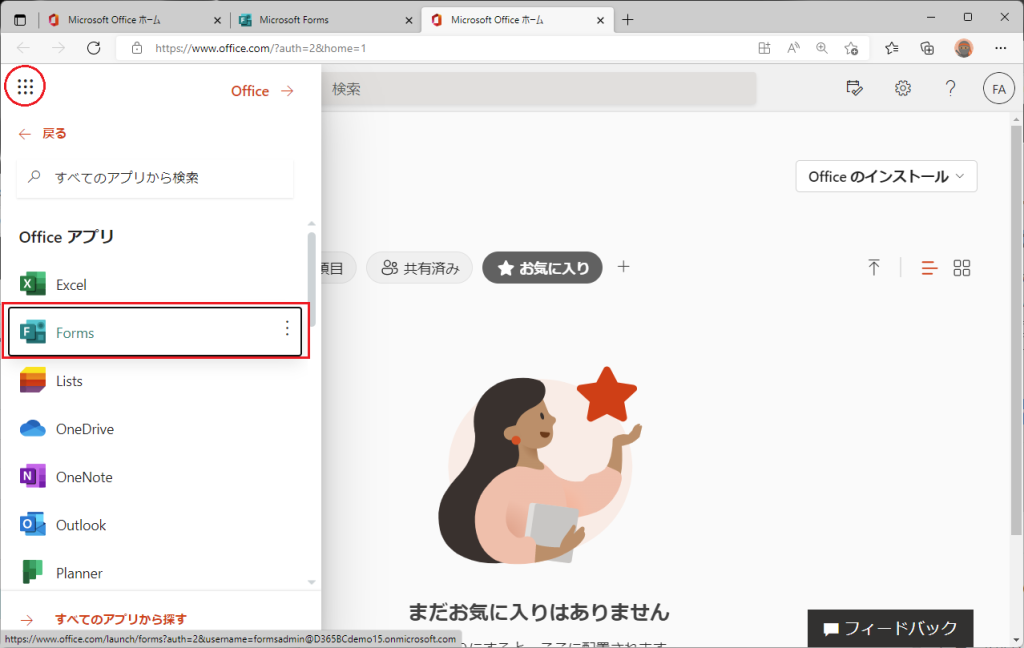The width and height of the screenshot is (1024, 648).
Task: Click the browser back arrow
Action: tap(24, 48)
